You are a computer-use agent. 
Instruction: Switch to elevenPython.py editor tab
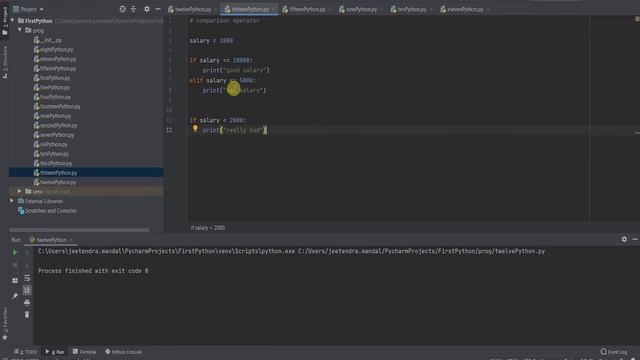[464, 9]
